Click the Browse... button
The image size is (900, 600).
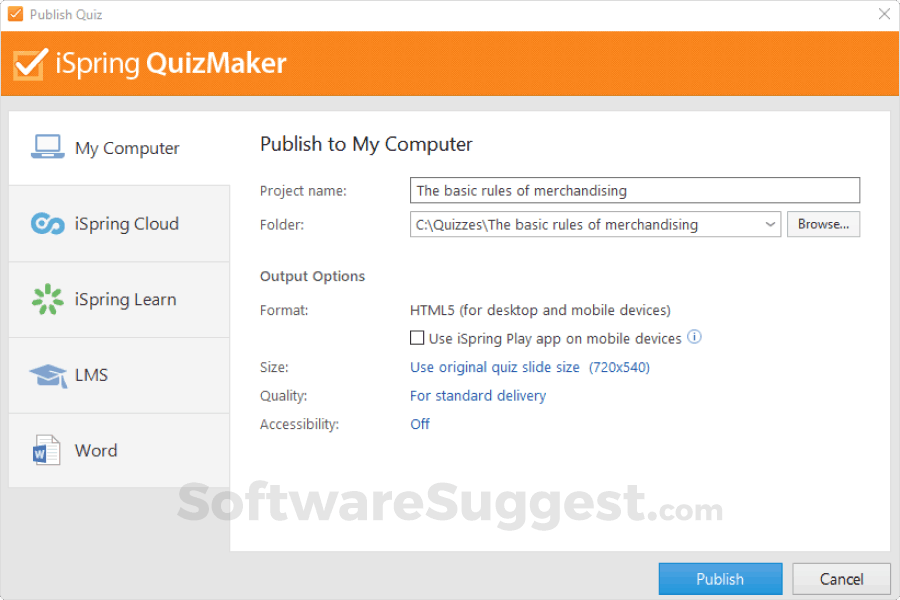point(823,224)
